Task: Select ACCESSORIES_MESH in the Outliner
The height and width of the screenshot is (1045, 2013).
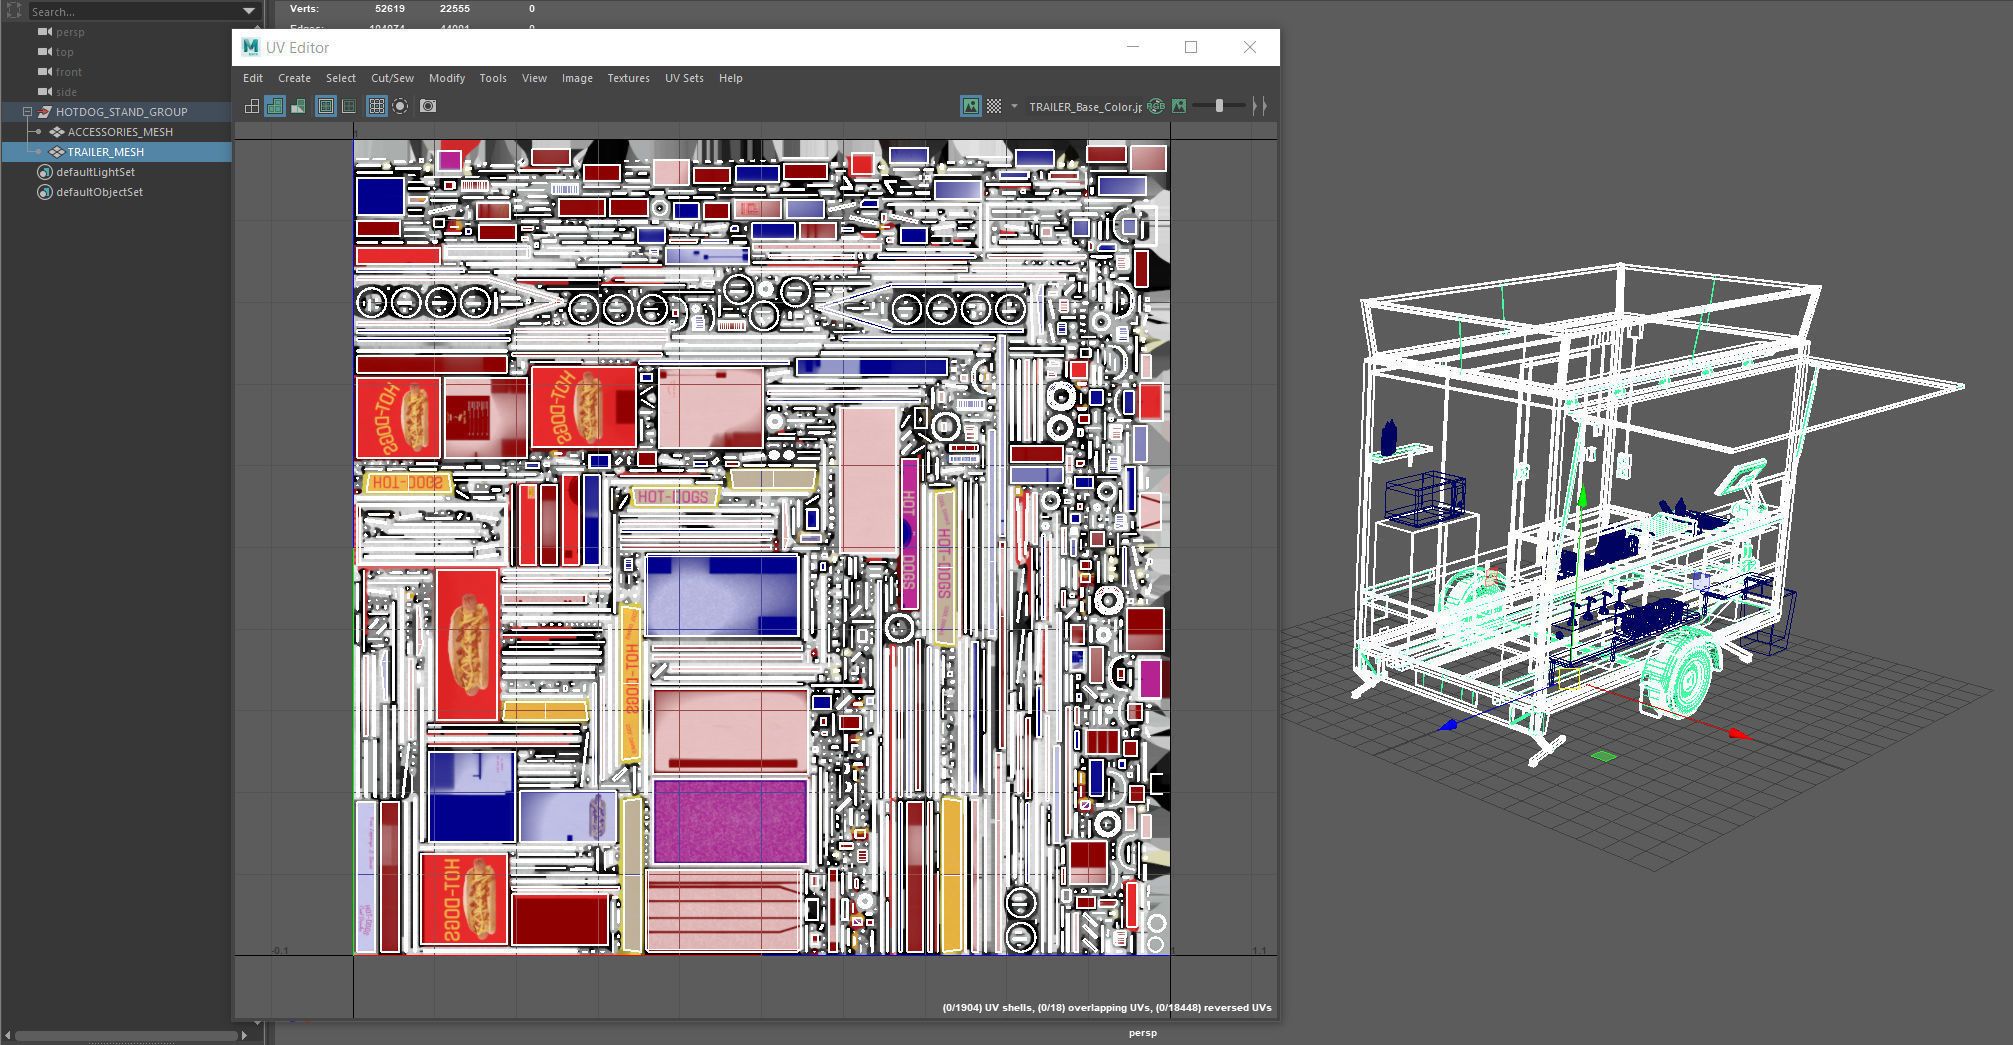Action: point(120,132)
